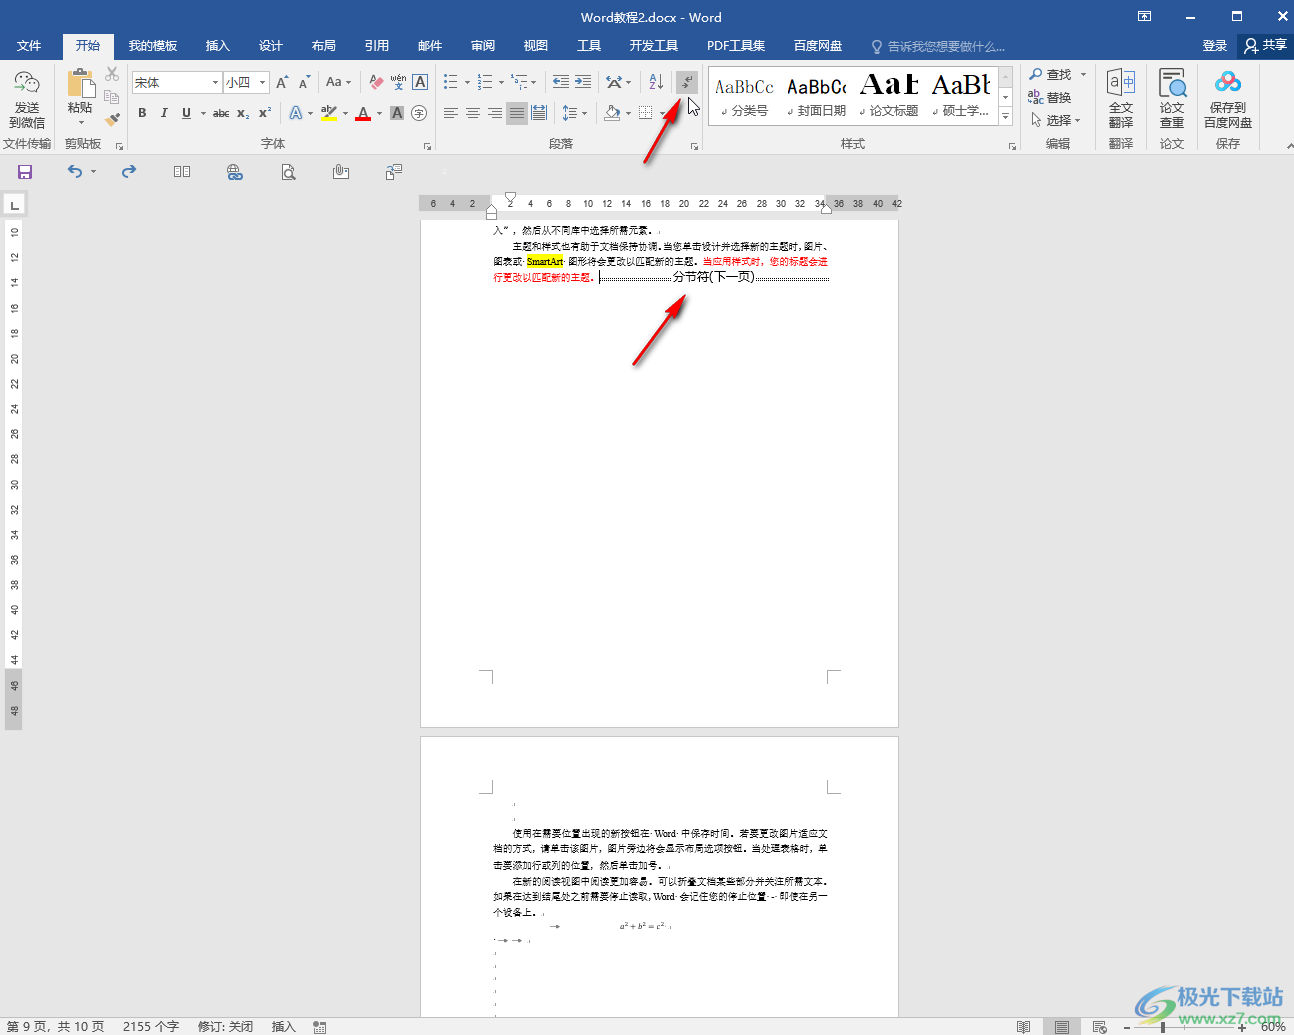The image size is (1294, 1035).
Task: Sort text with the A-Z icon
Action: tap(655, 82)
